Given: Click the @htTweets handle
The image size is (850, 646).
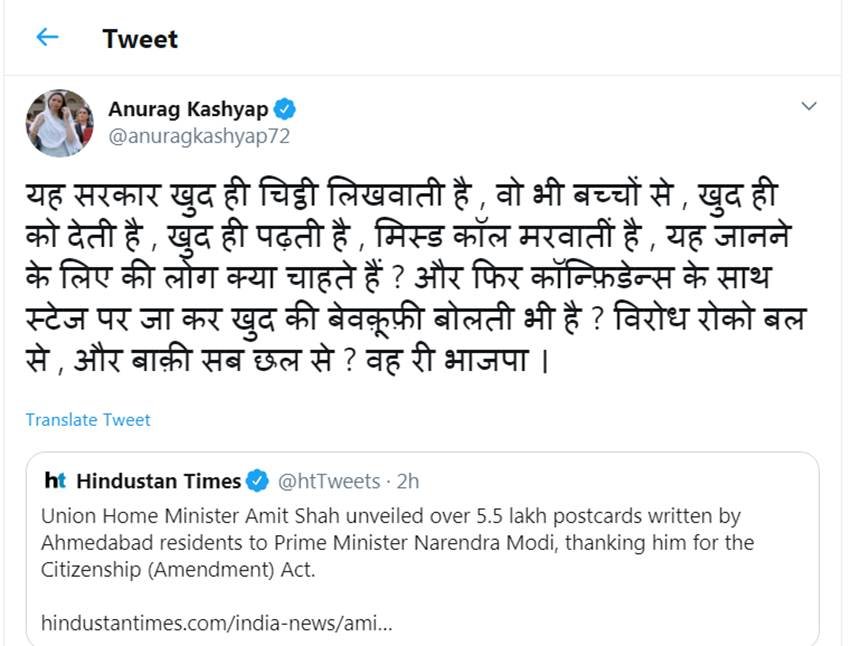Looking at the screenshot, I should pyautogui.click(x=328, y=480).
